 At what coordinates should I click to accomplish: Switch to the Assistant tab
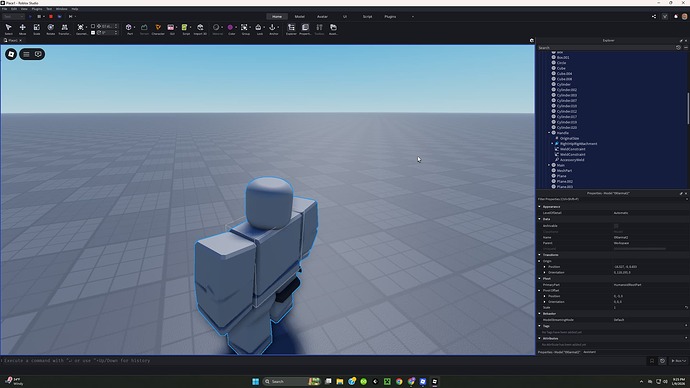click(x=590, y=352)
